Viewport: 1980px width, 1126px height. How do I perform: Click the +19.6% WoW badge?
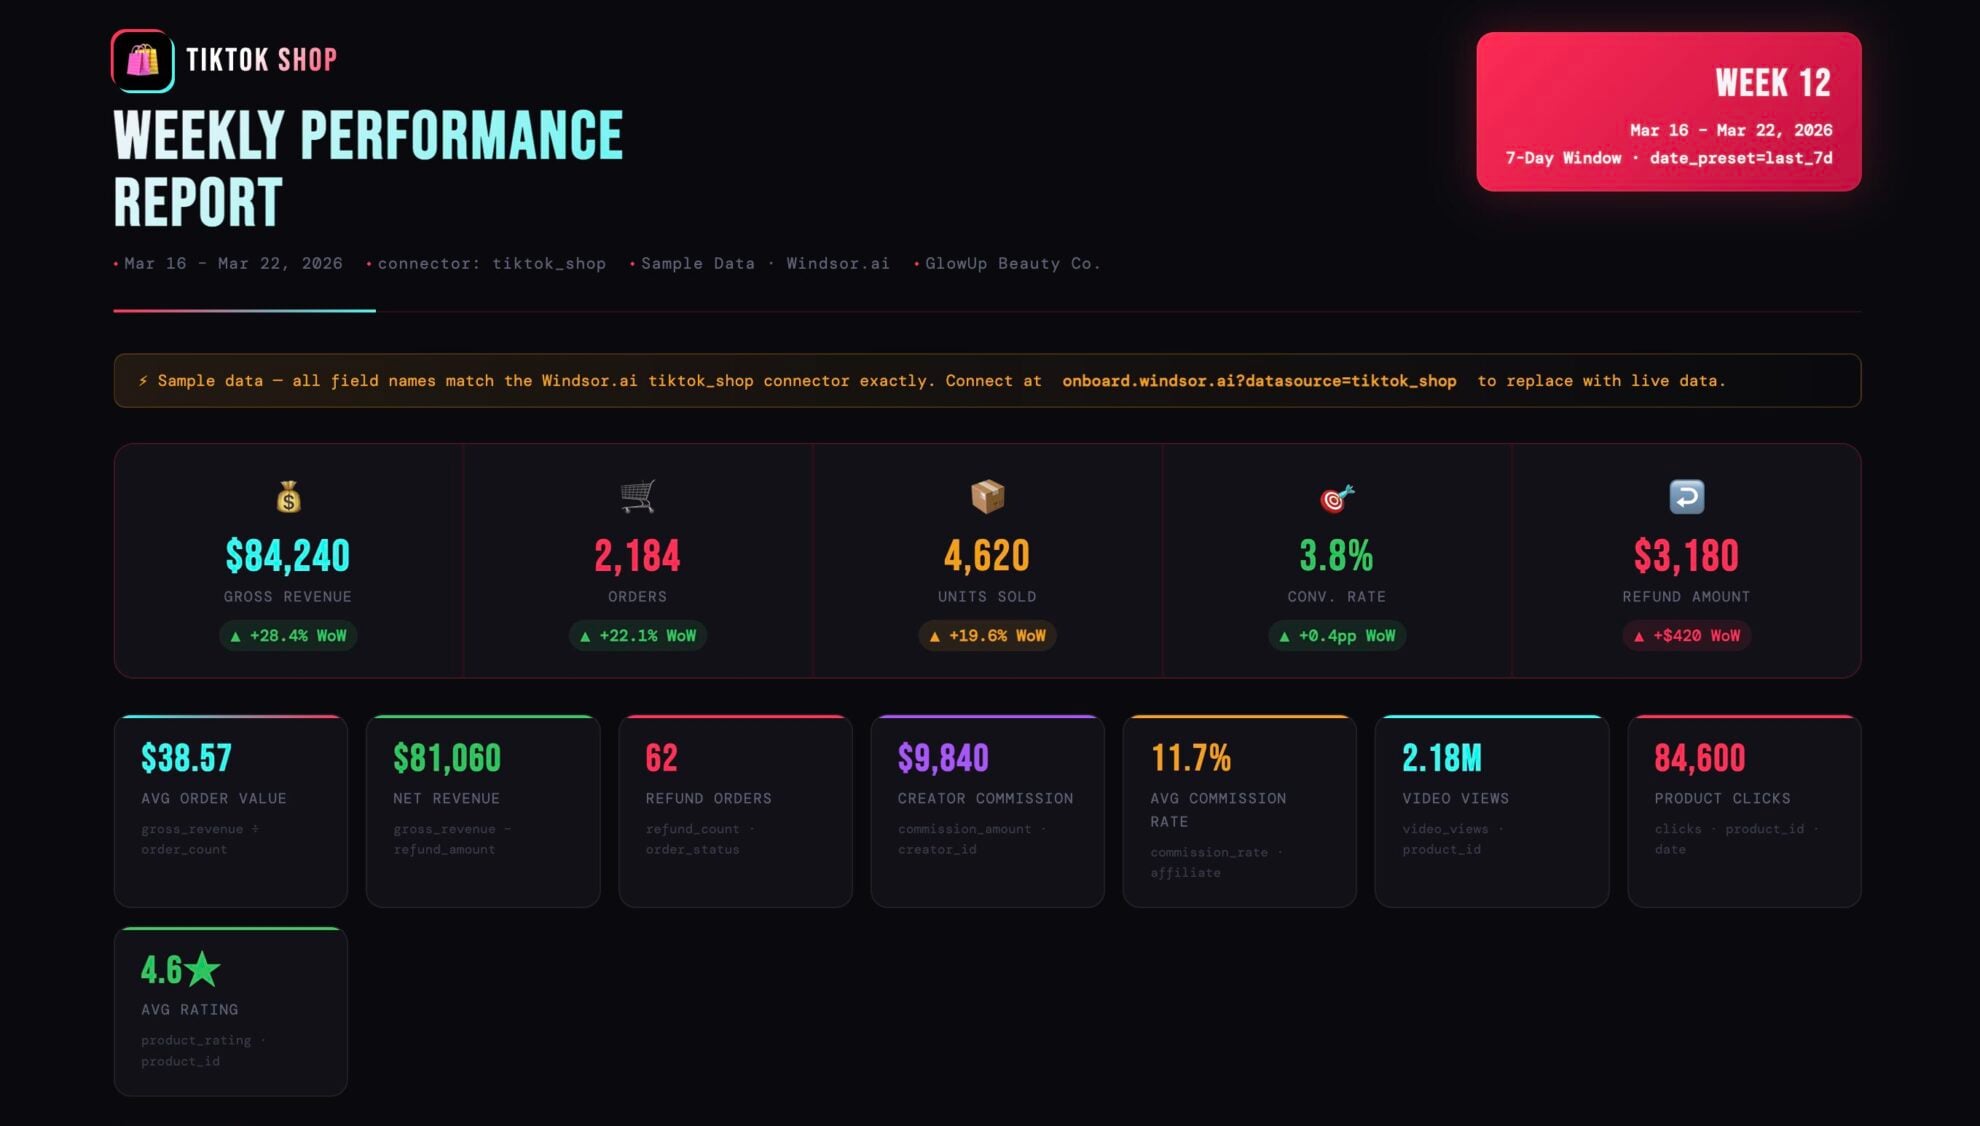[987, 636]
